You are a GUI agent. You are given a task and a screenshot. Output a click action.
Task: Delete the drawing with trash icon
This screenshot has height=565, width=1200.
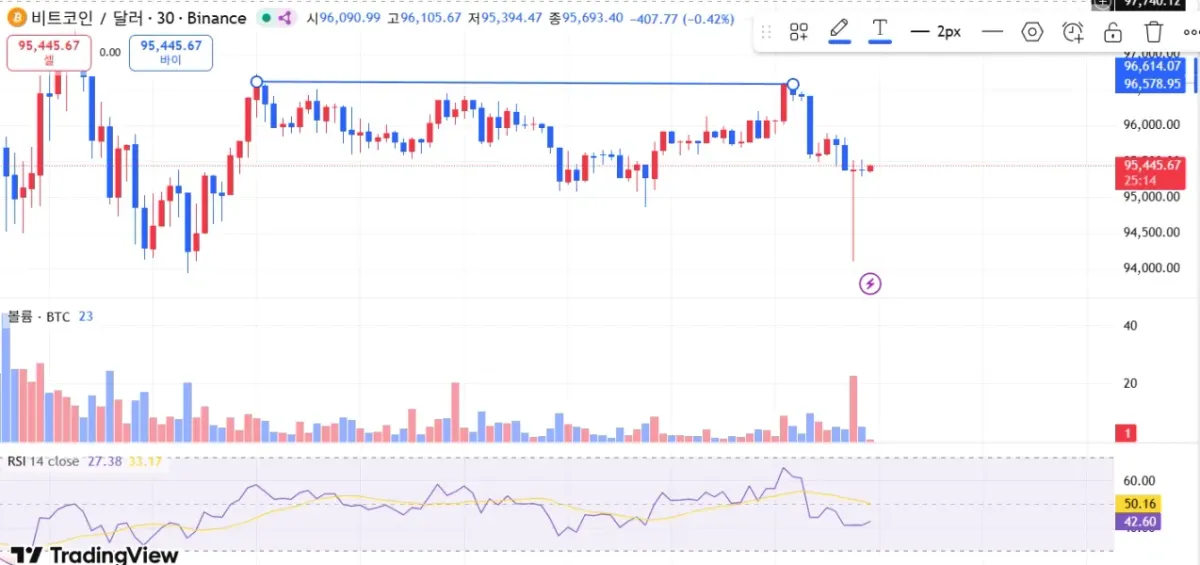[x=1153, y=32]
